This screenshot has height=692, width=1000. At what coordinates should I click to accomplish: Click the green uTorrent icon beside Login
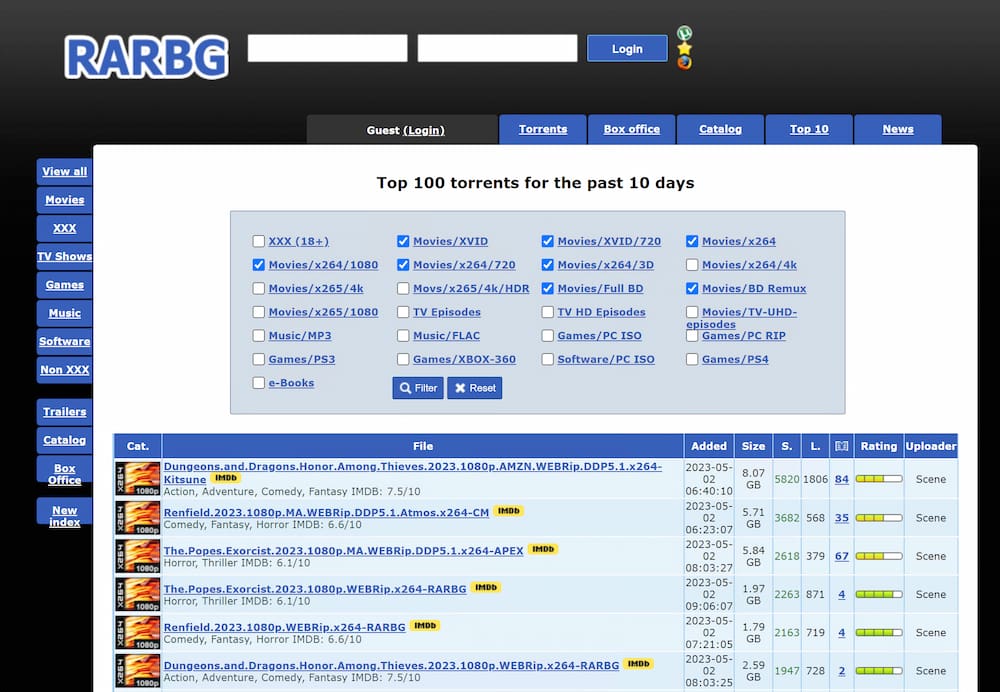click(x=684, y=33)
